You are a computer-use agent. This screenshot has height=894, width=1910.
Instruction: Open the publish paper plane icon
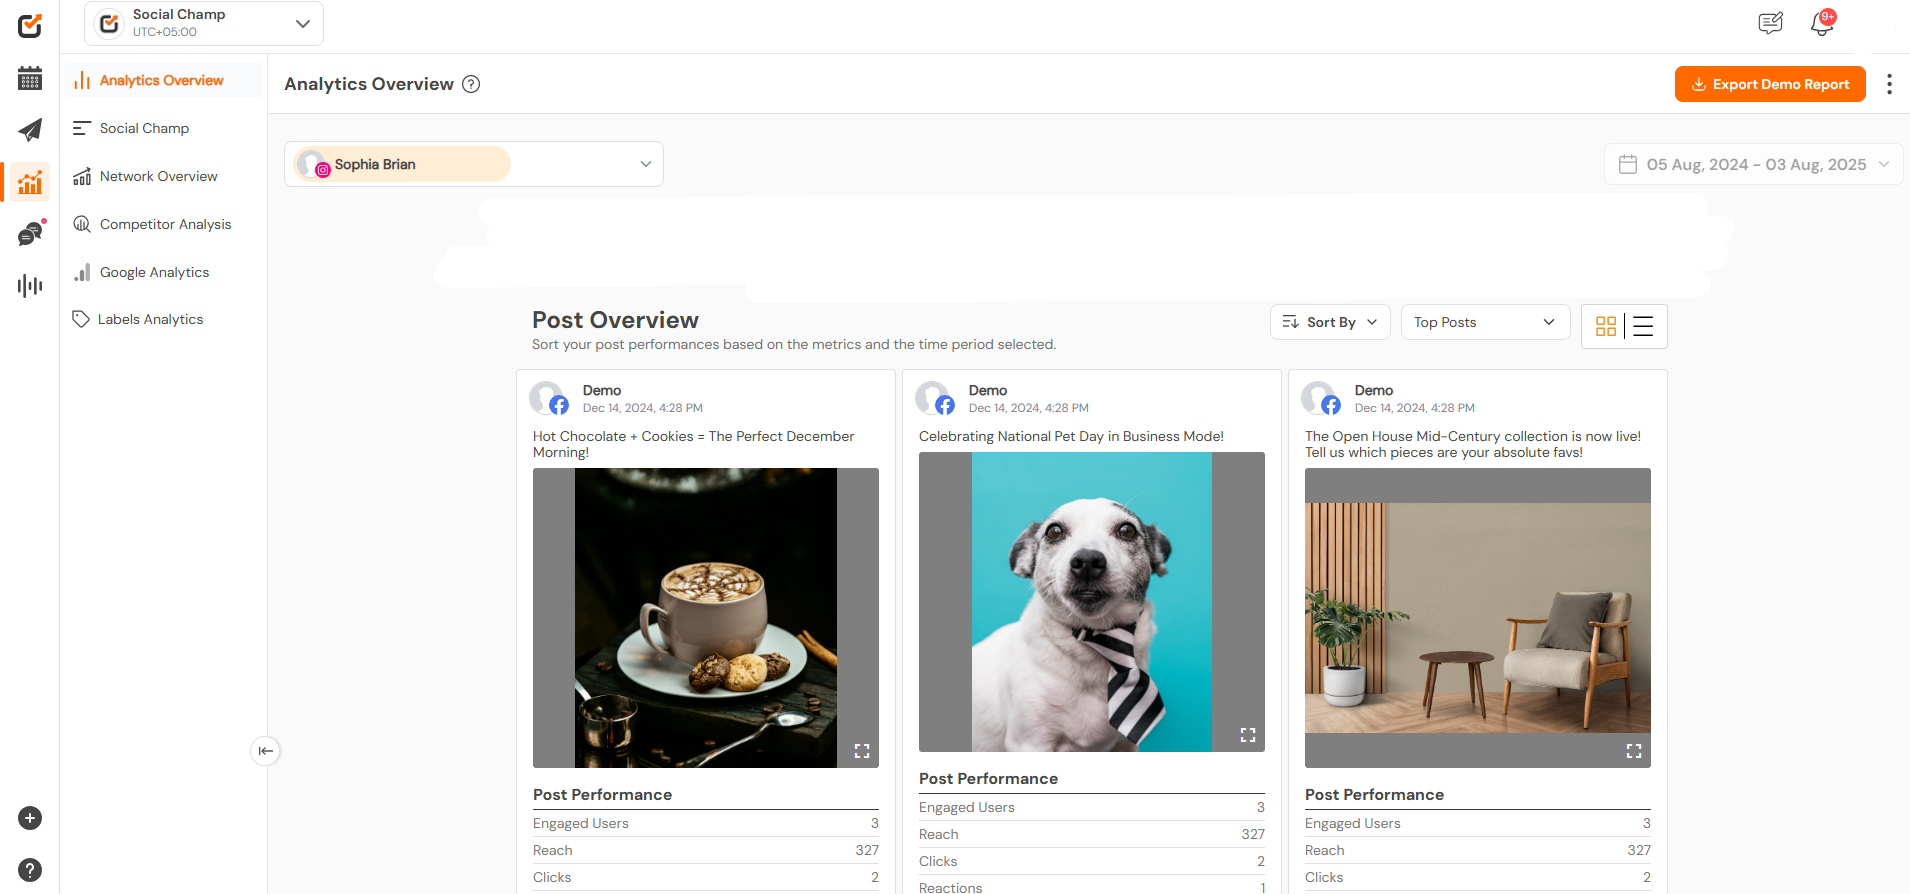click(30, 130)
